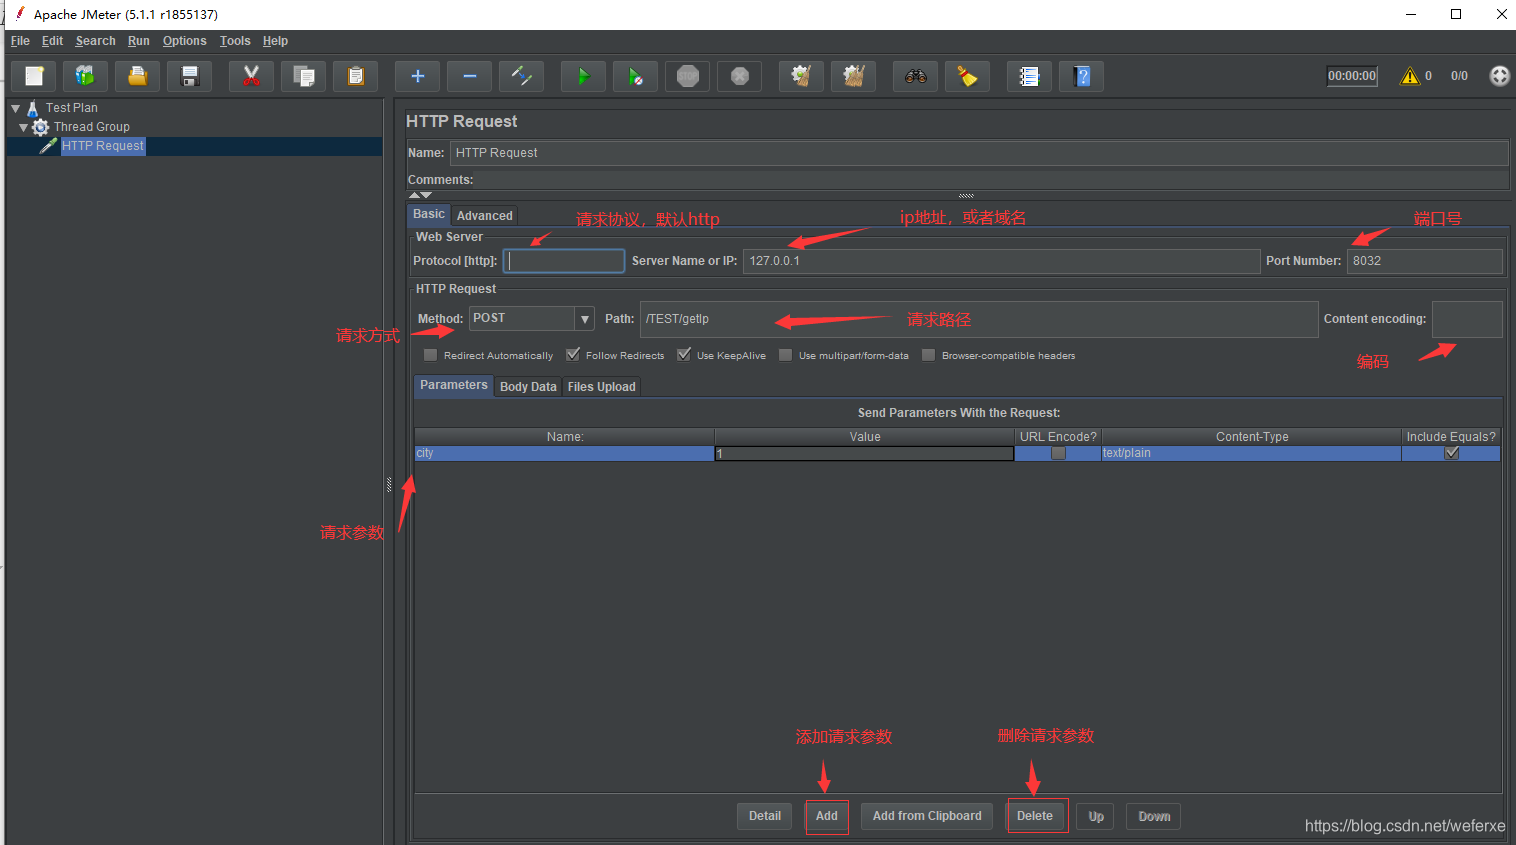Click the Add from Clipboard button
Image resolution: width=1516 pixels, height=845 pixels.
(927, 816)
